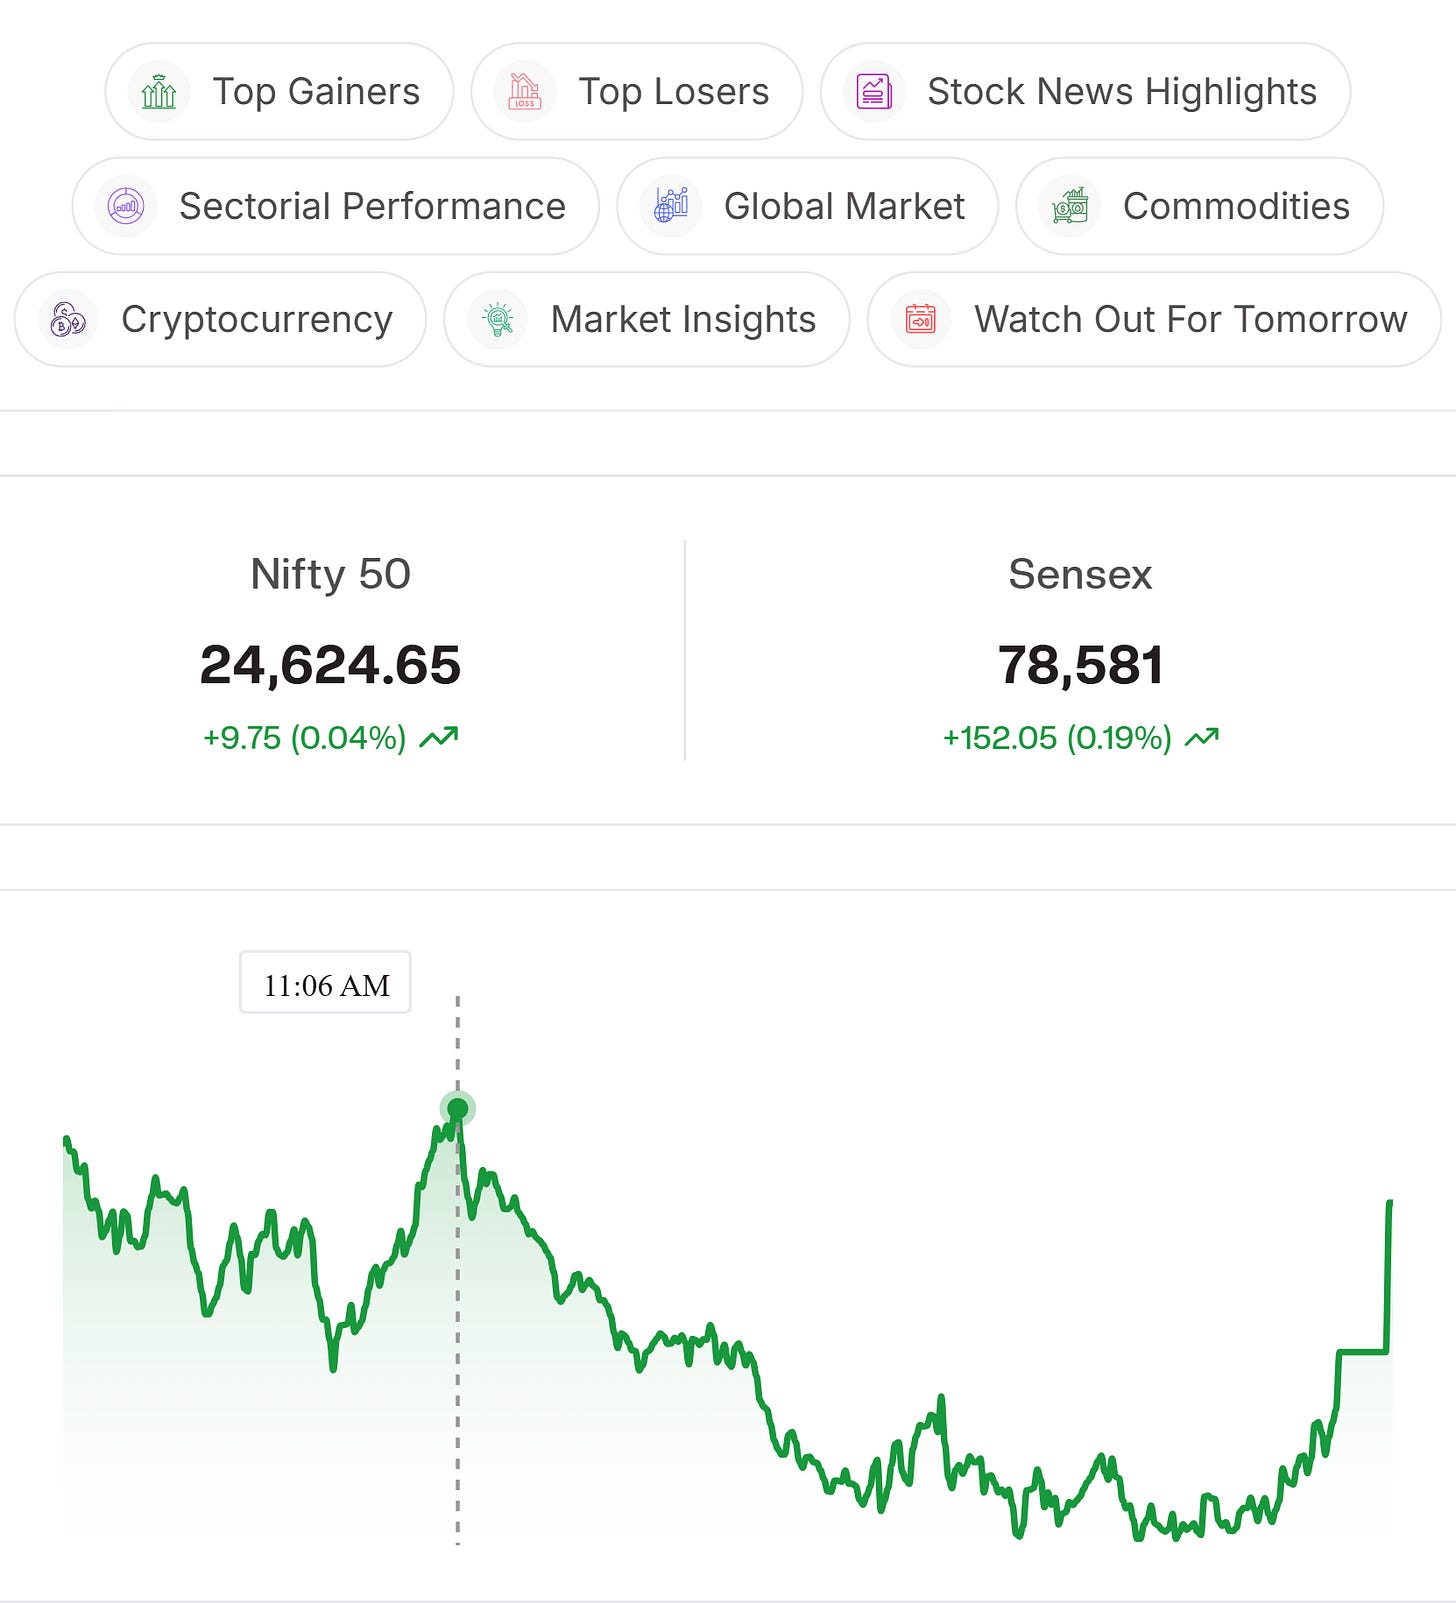This screenshot has width=1456, height=1603.
Task: Click the Top Losers red loss icon
Action: 525,92
